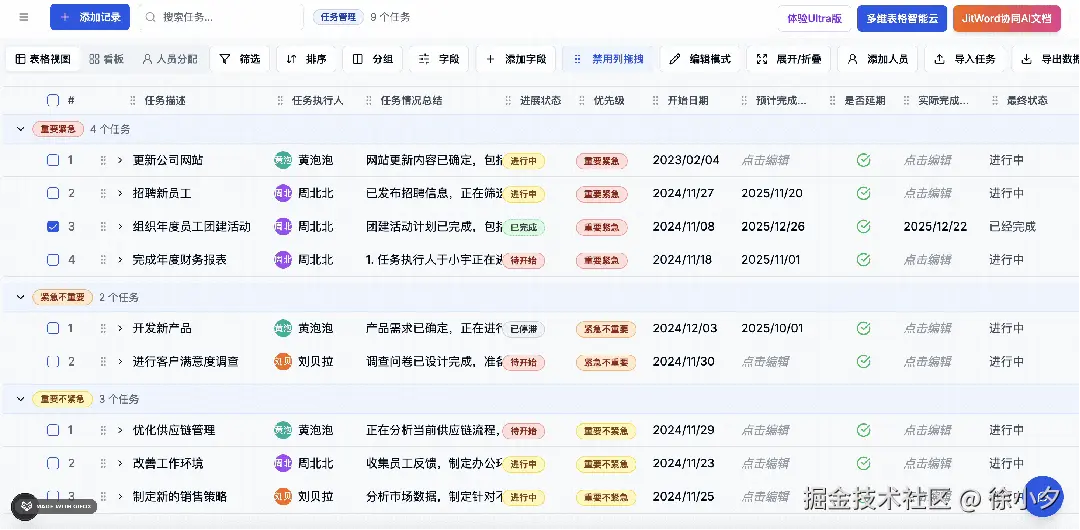Focus the 搜索任务 search field
This screenshot has width=1080, height=530.
pyautogui.click(x=220, y=17)
